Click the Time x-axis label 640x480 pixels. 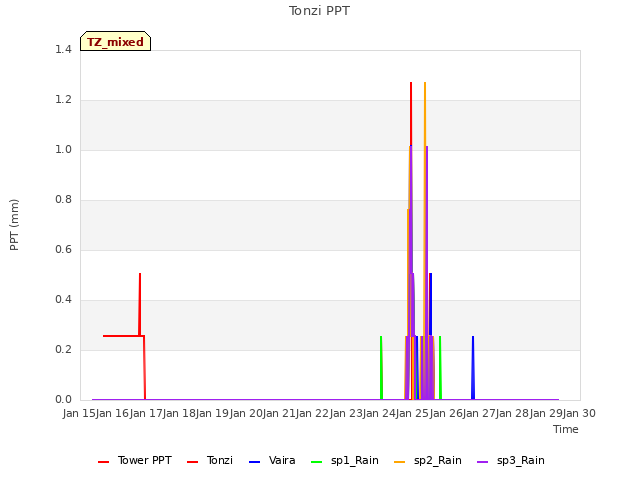(566, 429)
